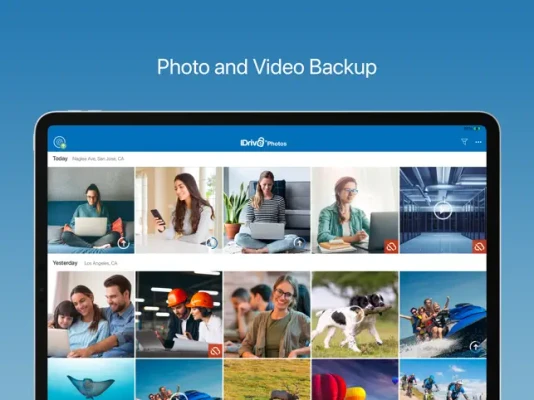Screen dimensions: 534x400
Task: Play the server room video
Action: [443, 210]
